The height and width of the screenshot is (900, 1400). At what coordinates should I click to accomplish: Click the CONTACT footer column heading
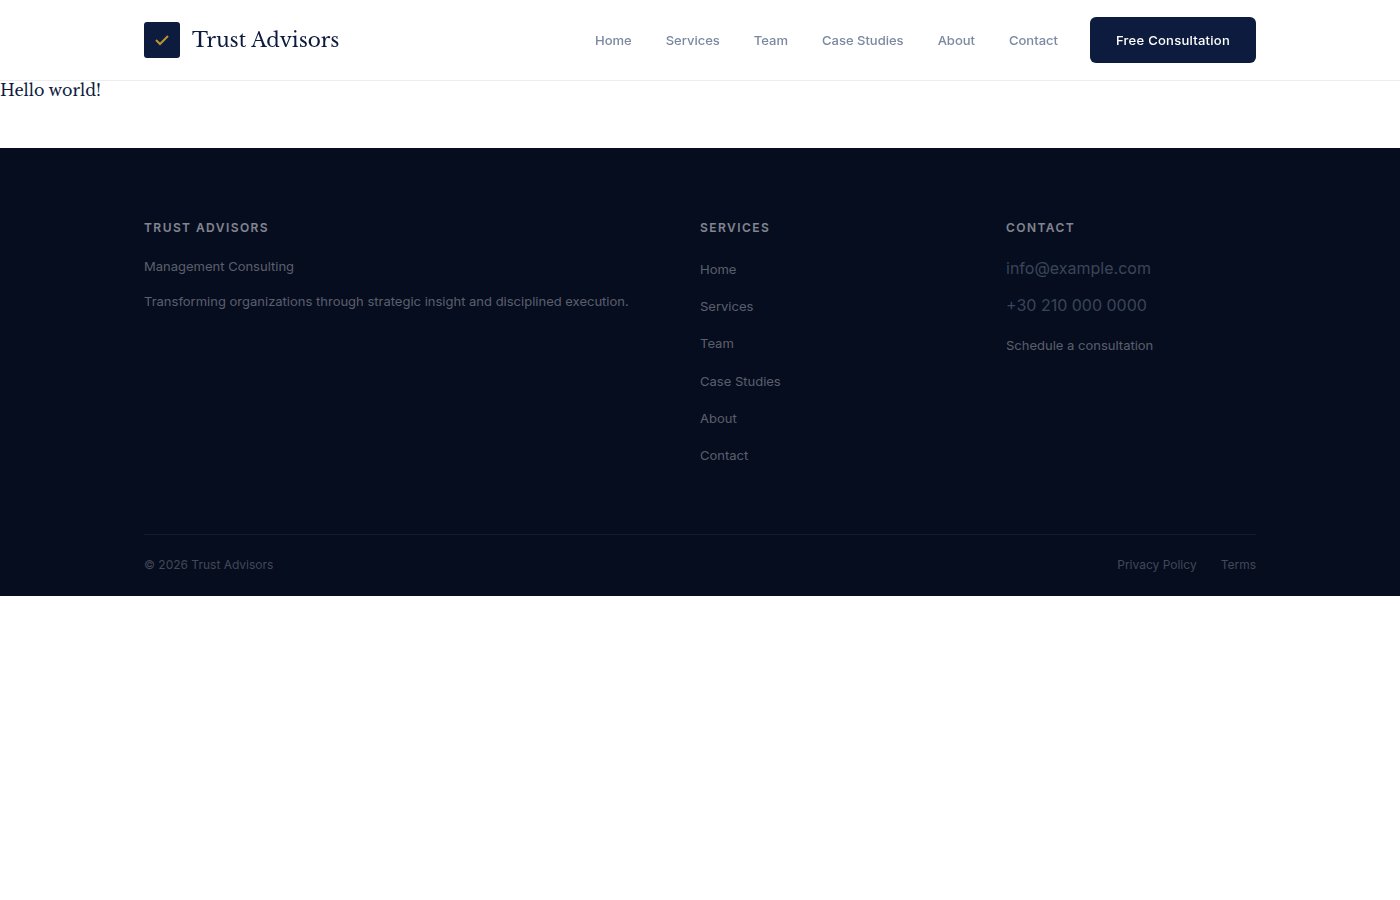tap(1040, 228)
